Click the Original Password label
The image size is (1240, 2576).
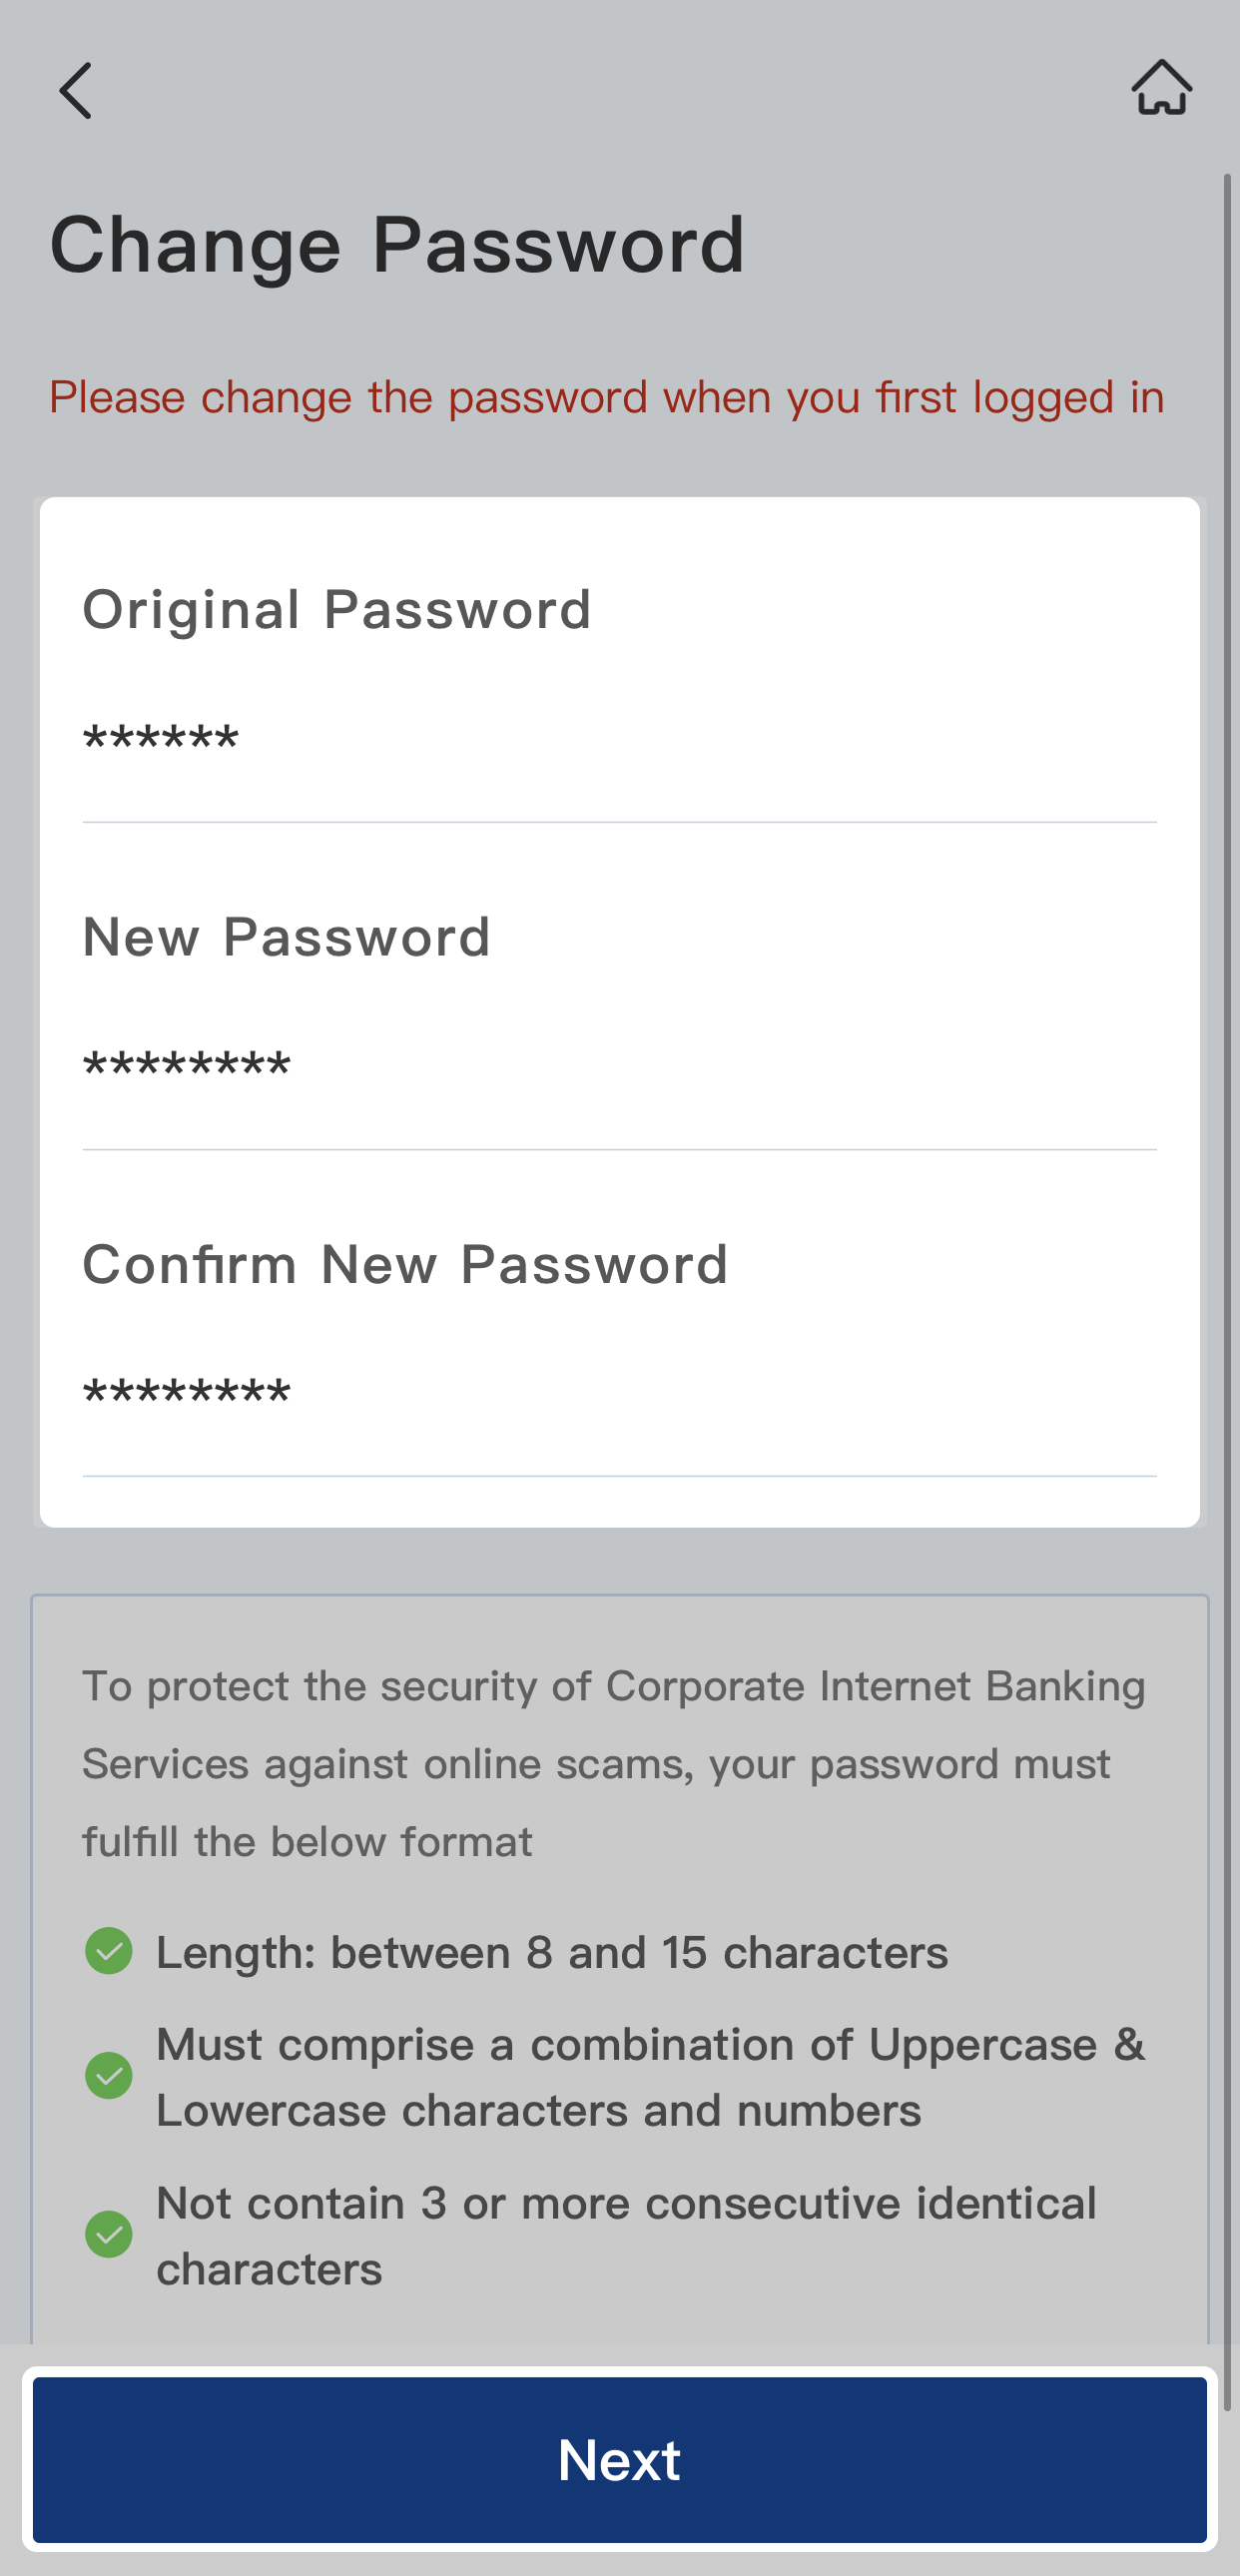pyautogui.click(x=337, y=610)
